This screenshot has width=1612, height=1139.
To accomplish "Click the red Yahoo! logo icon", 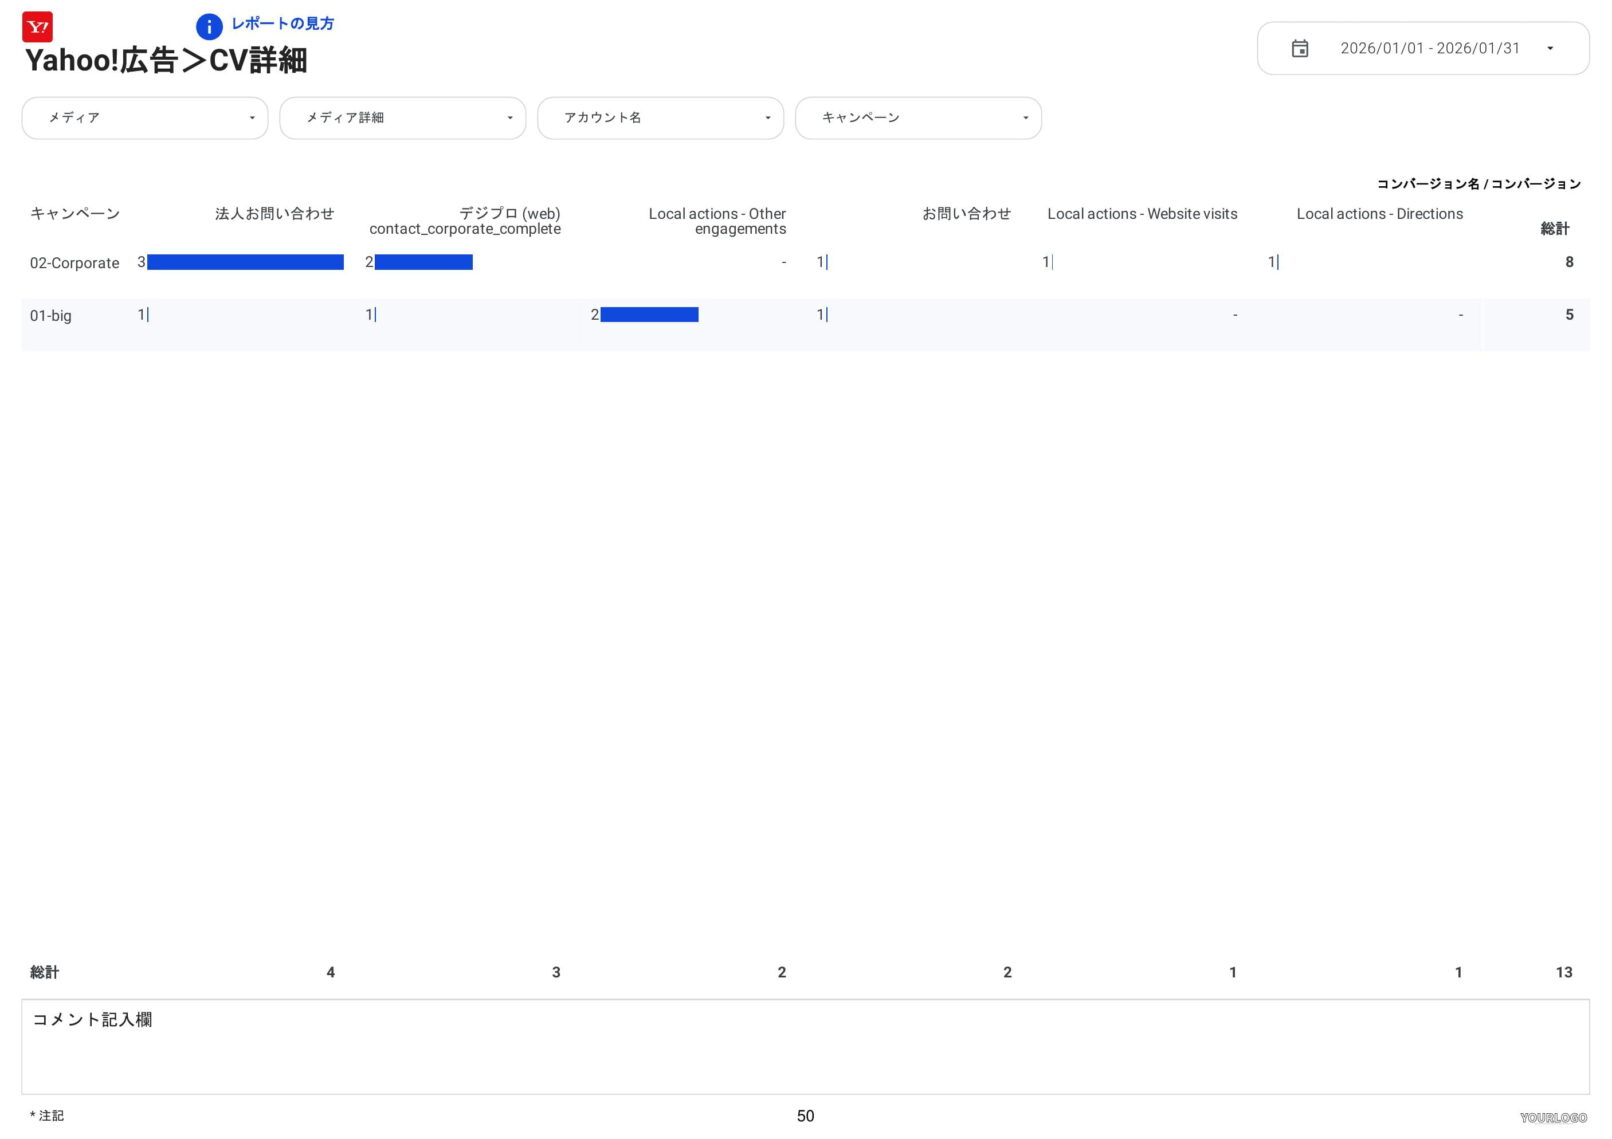I will tap(37, 27).
